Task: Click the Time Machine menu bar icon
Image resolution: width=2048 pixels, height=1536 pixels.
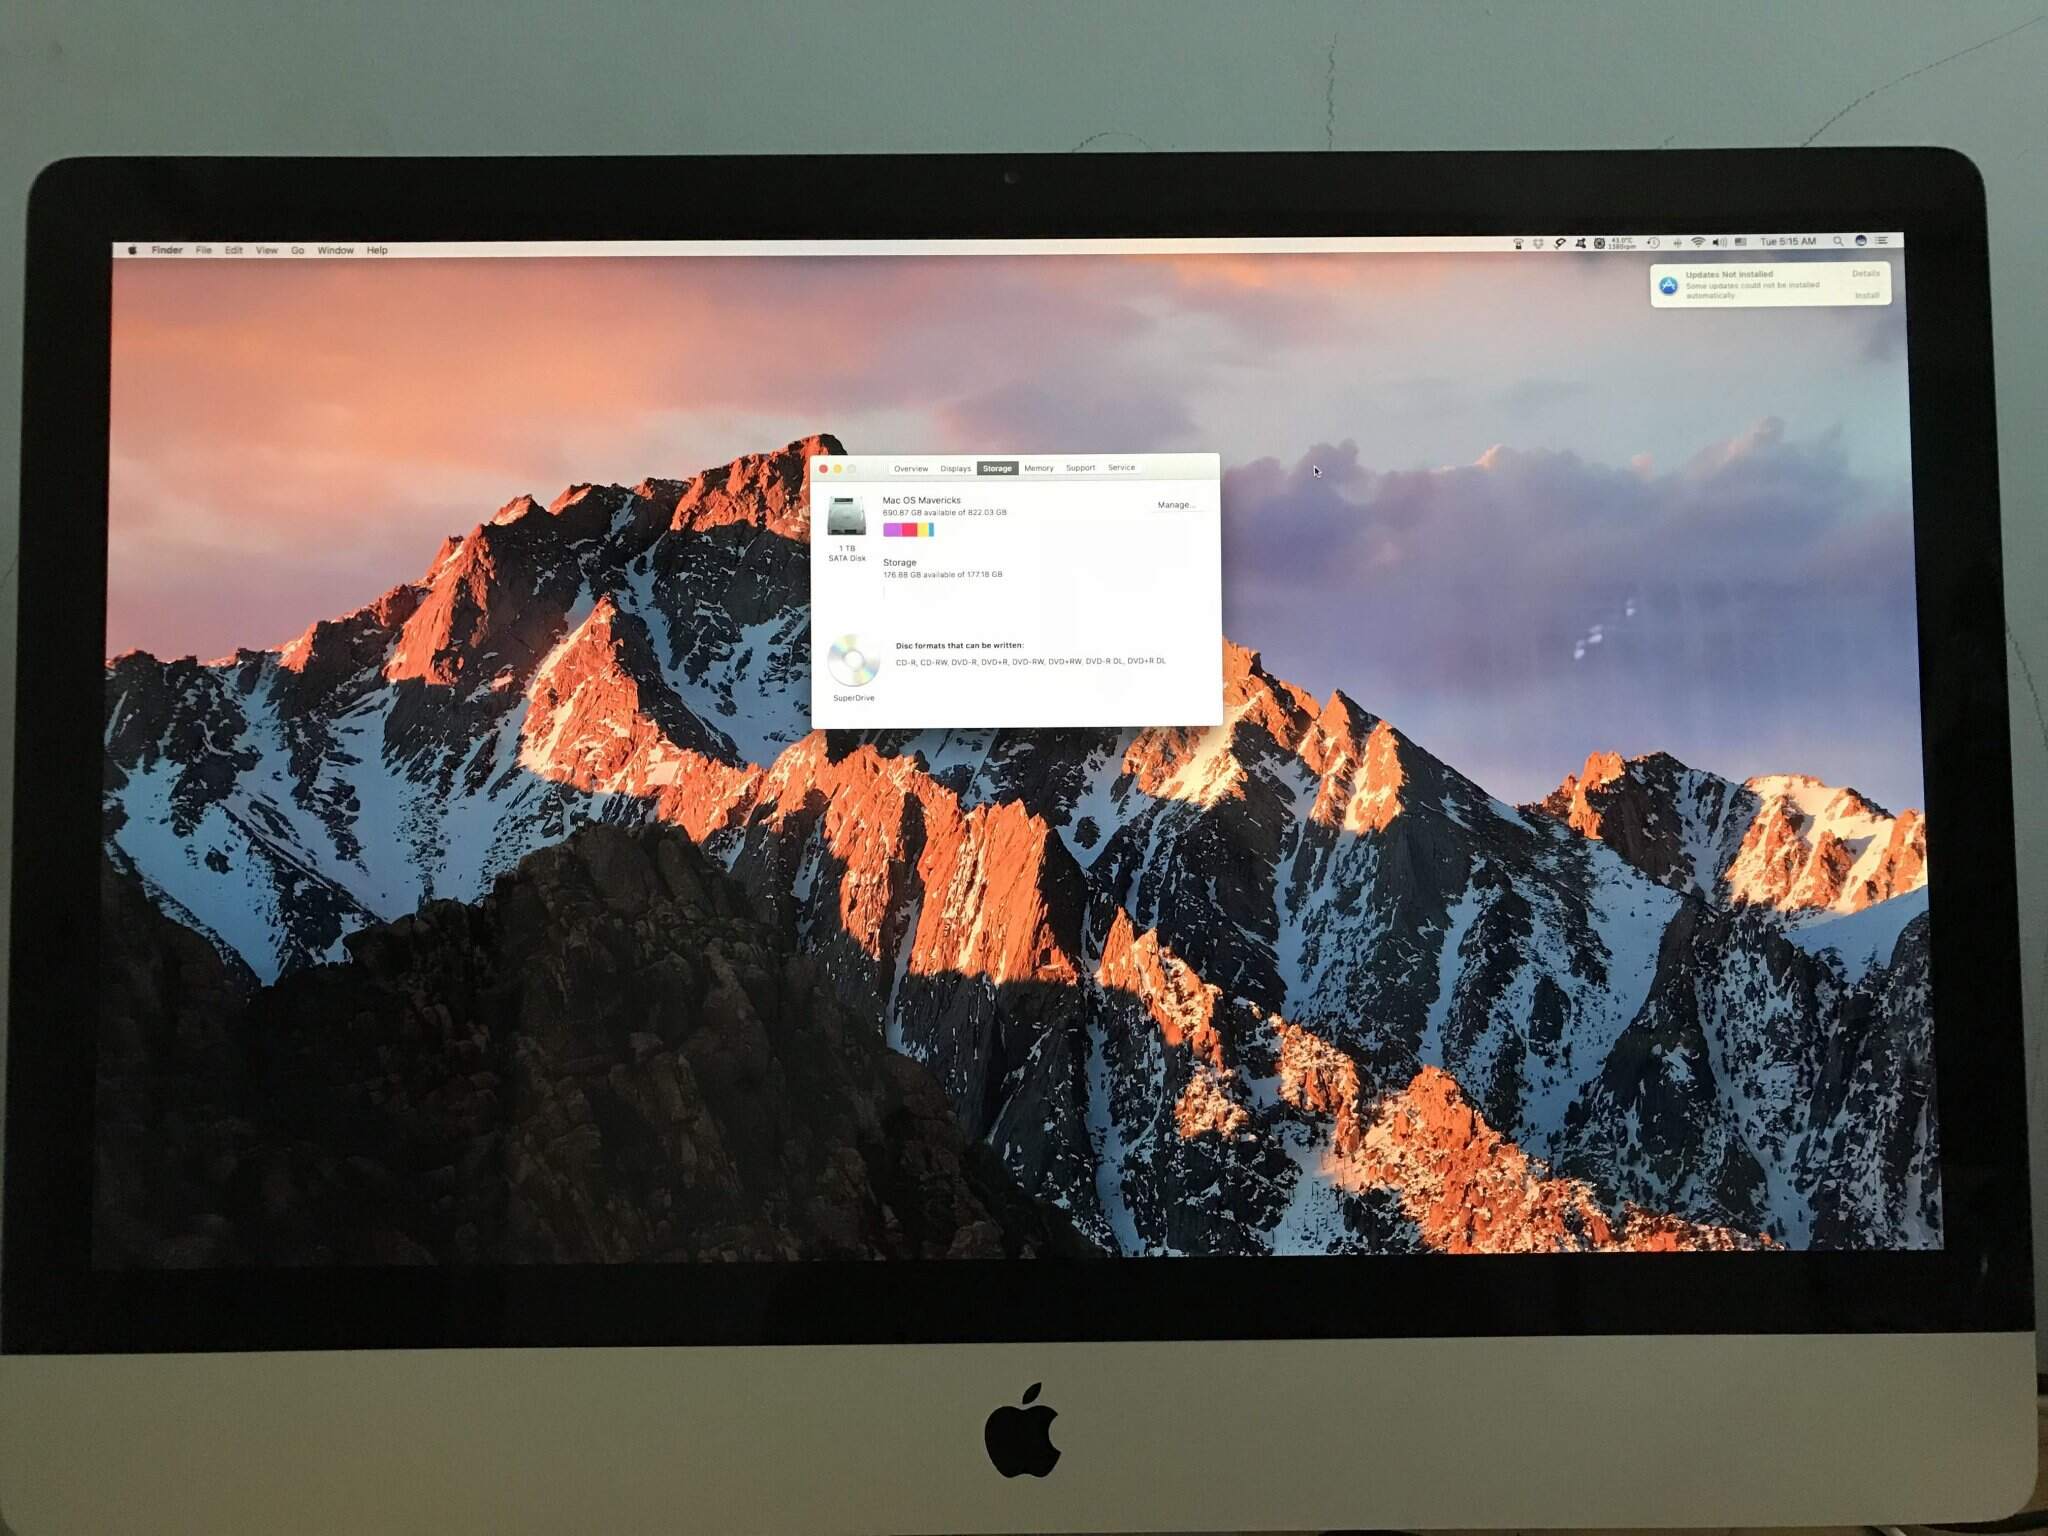Action: [x=1653, y=242]
